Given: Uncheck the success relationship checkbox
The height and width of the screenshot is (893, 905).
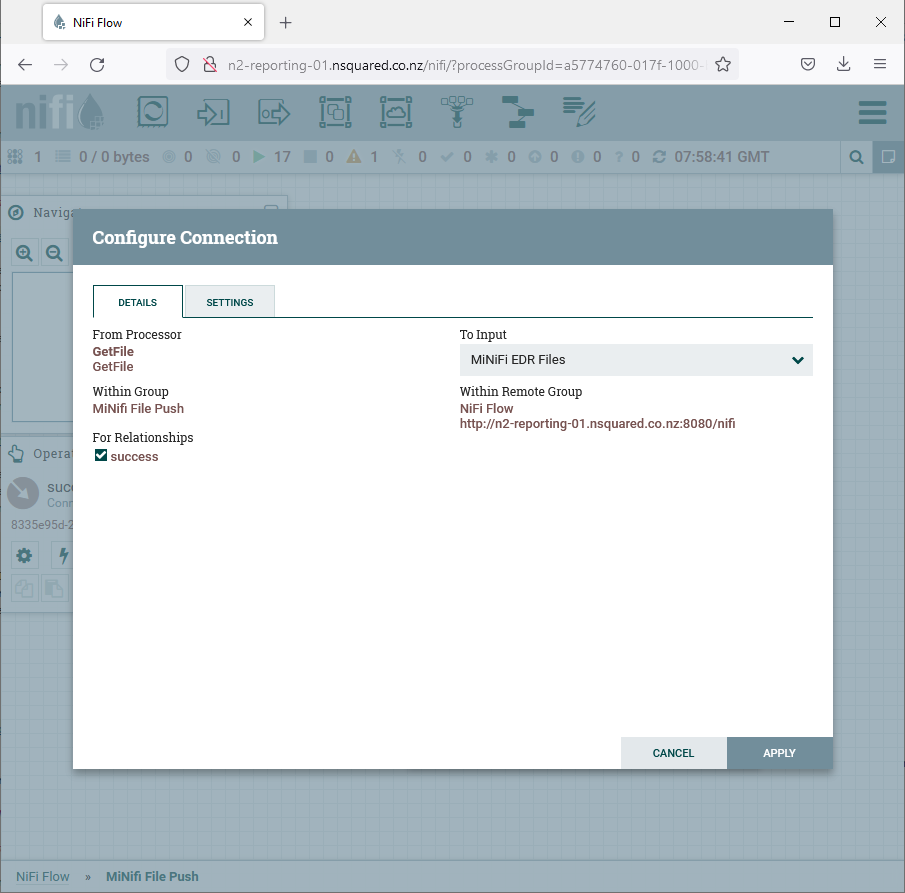Looking at the screenshot, I should pyautogui.click(x=100, y=454).
